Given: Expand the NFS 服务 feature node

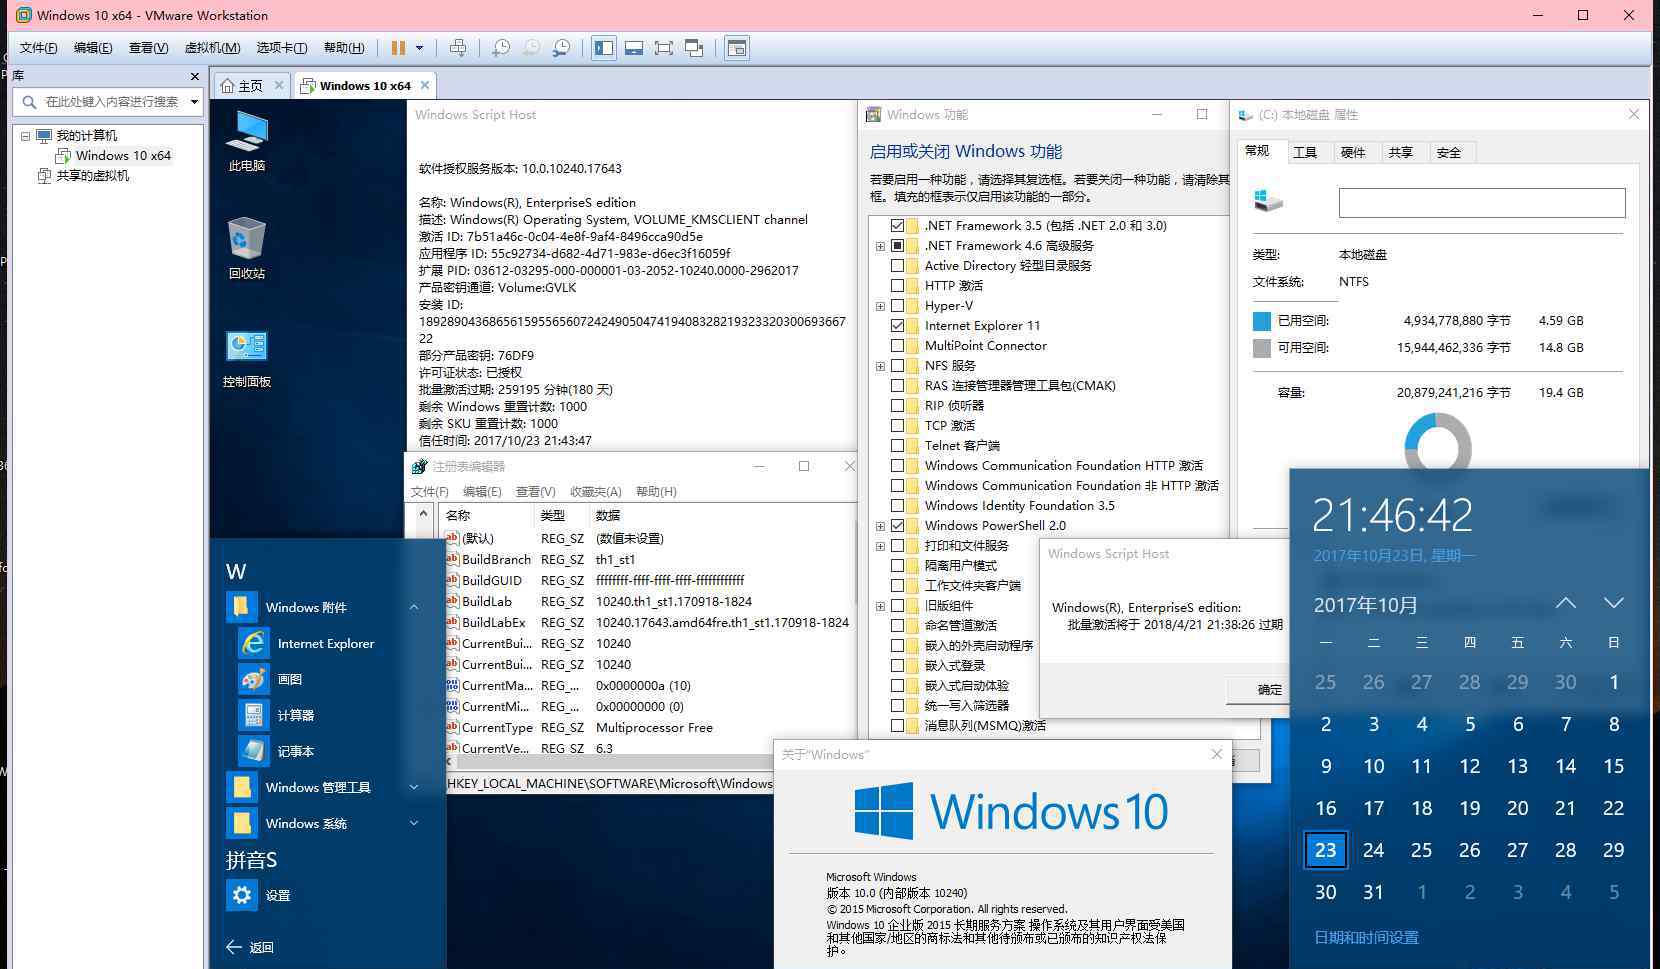Looking at the screenshot, I should coord(880,366).
